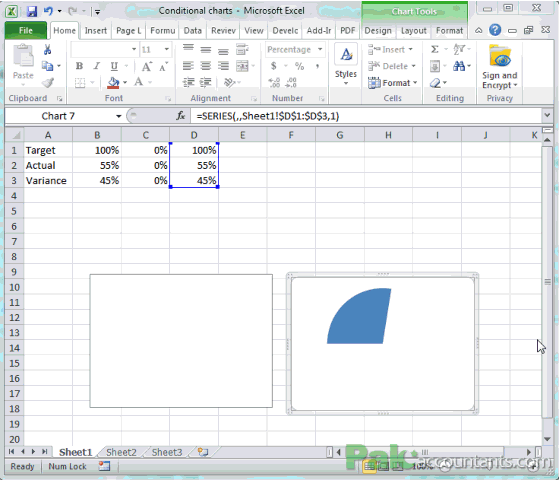The image size is (559, 480).
Task: Open the green File button
Action: pos(26,31)
